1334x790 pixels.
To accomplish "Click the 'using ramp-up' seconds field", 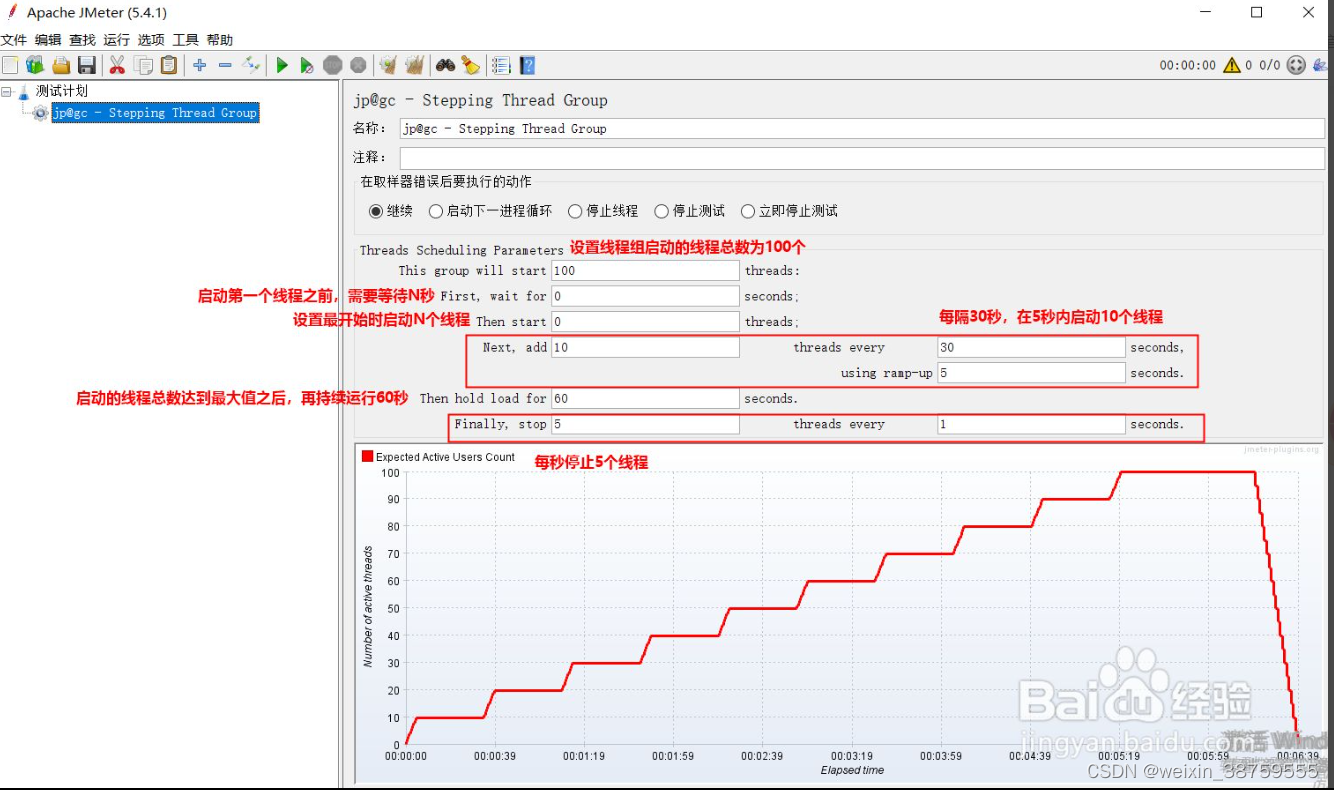I will 1032,373.
